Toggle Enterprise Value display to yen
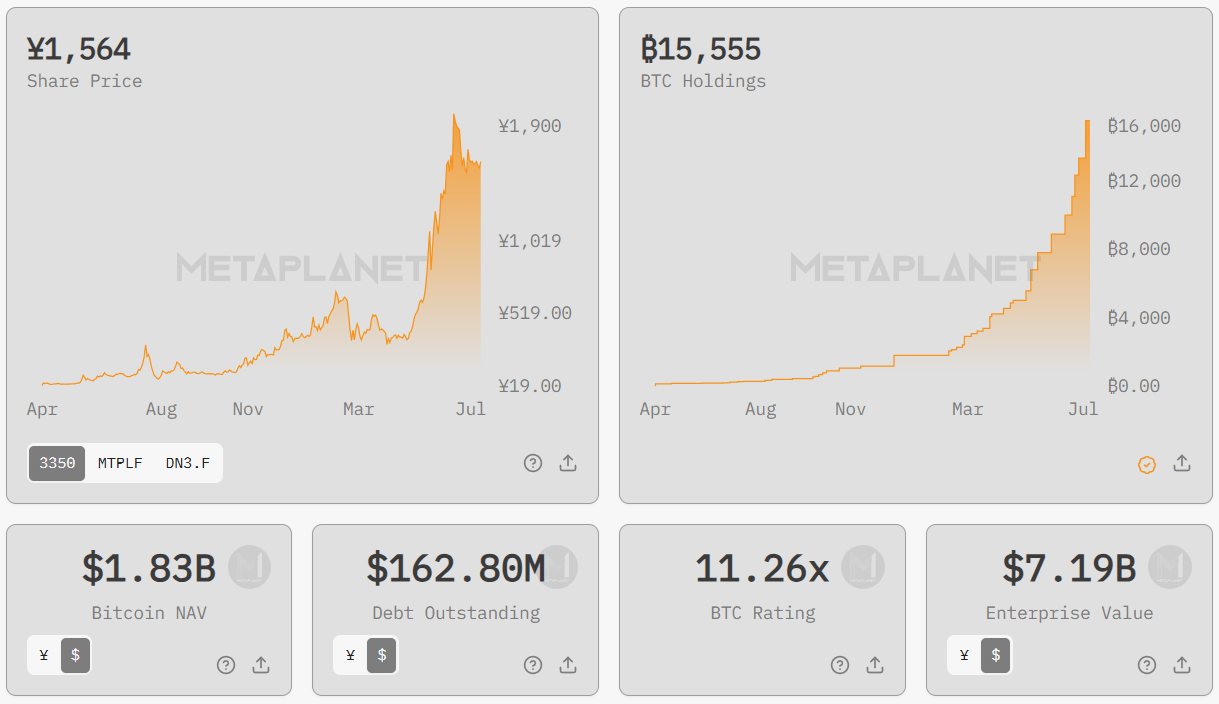This screenshot has height=704, width=1219. pos(963,655)
